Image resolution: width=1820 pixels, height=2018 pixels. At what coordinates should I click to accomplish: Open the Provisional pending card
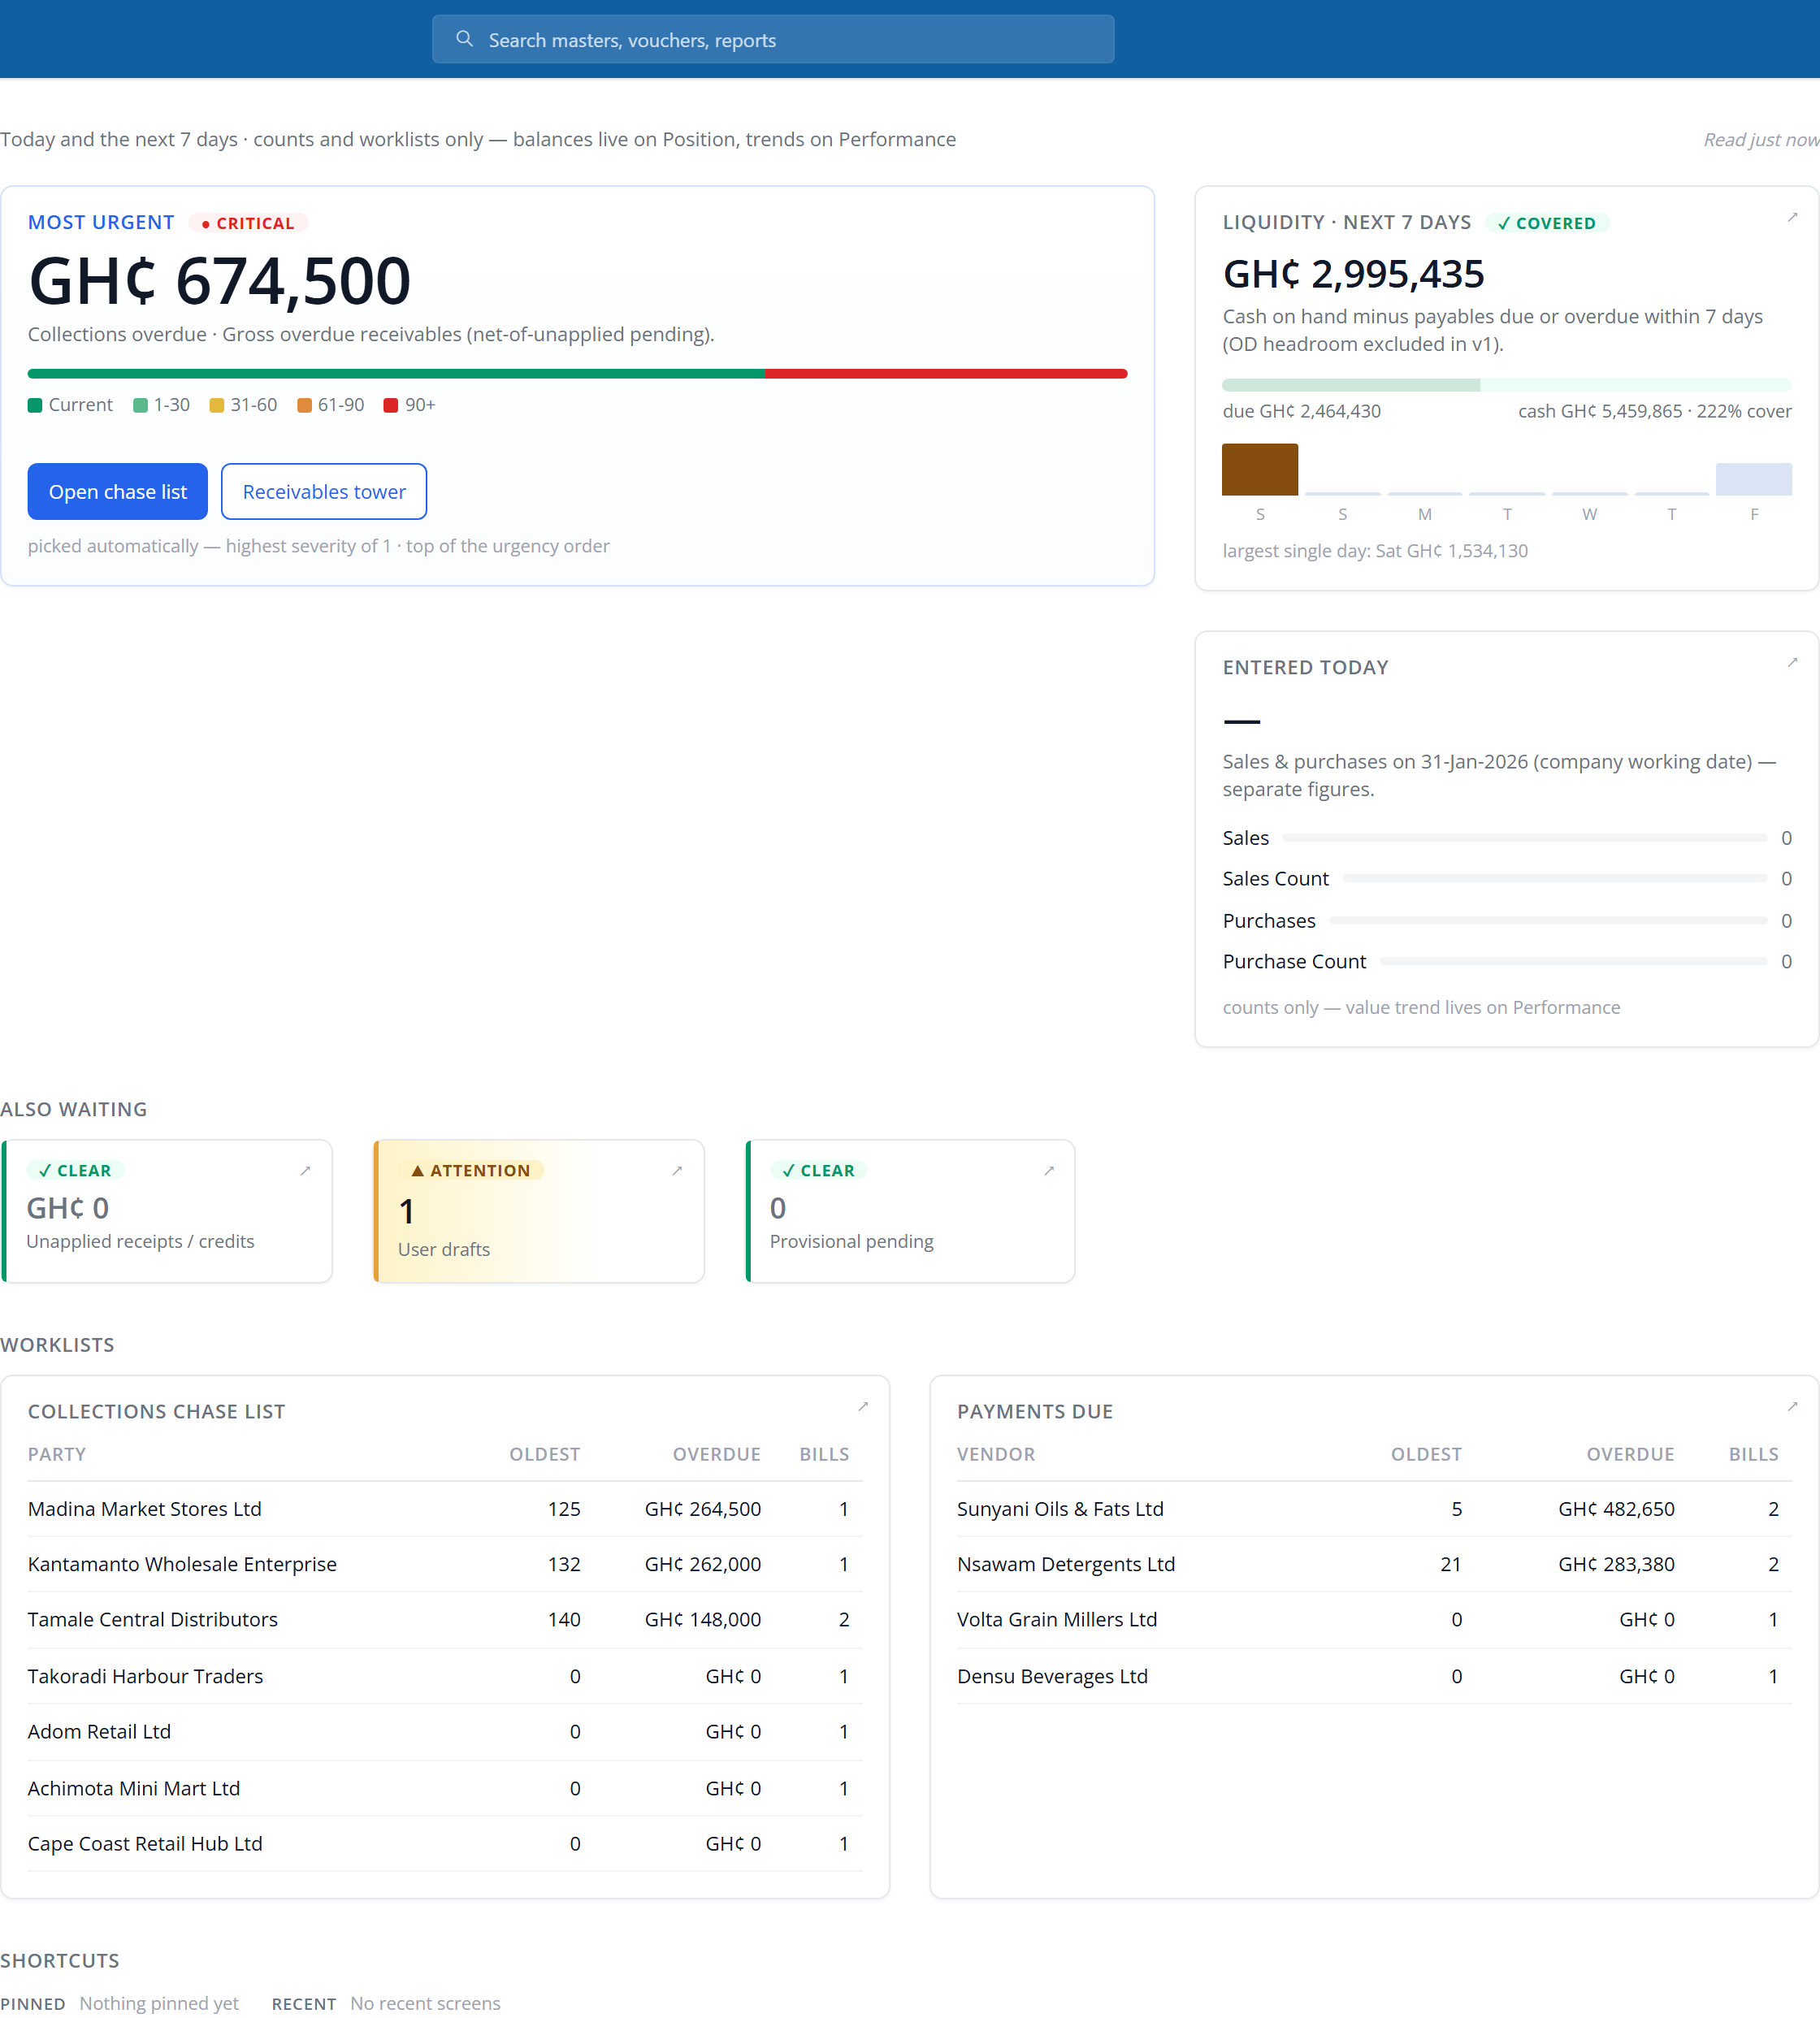pos(910,1211)
